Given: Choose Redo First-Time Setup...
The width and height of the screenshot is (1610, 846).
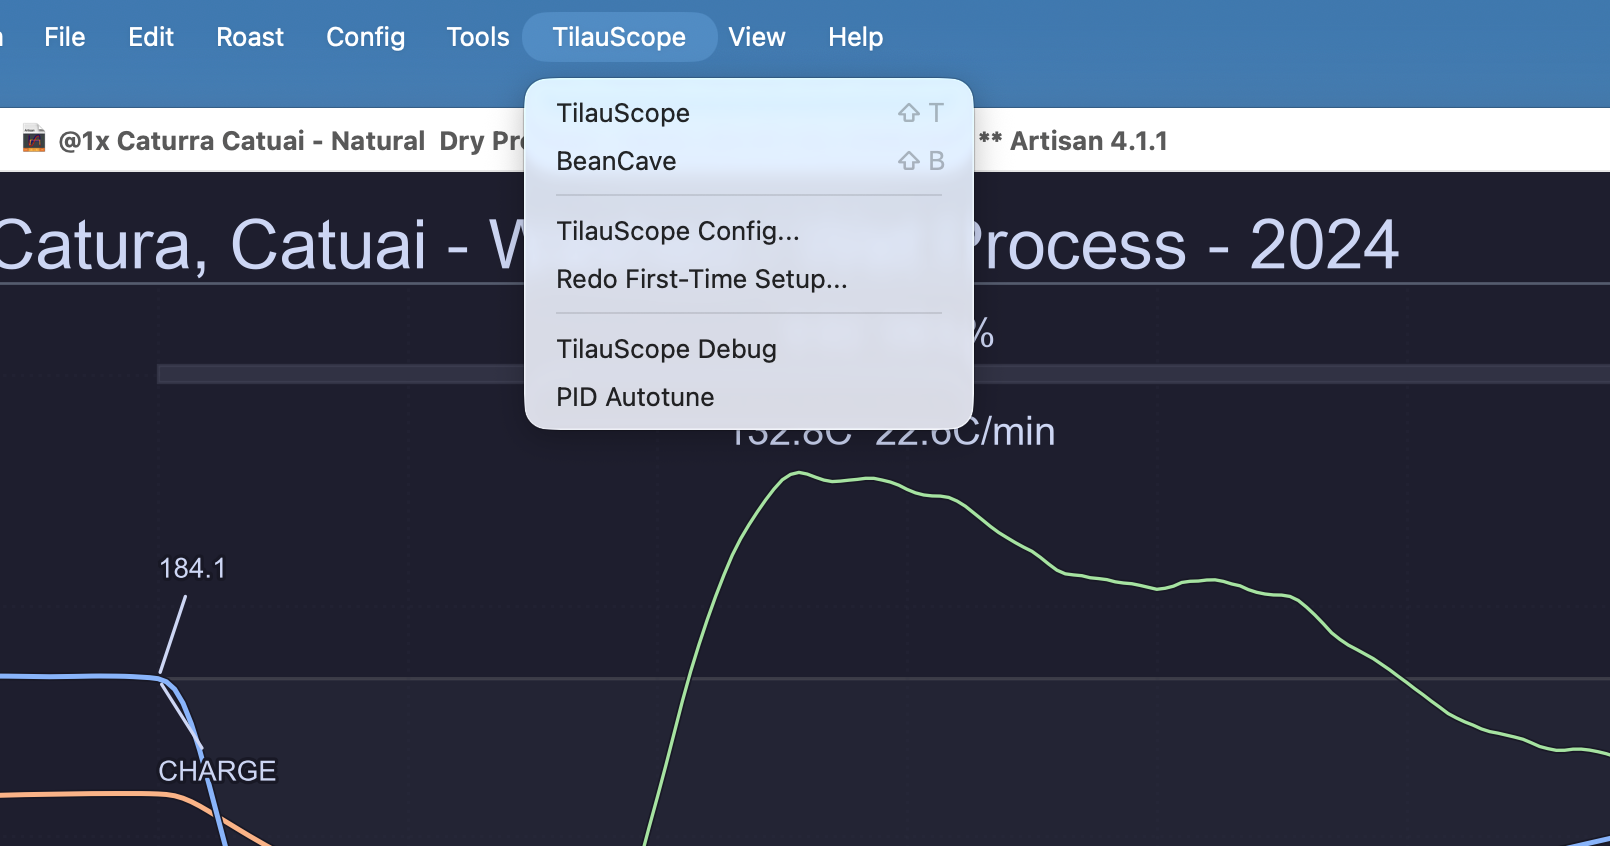Looking at the screenshot, I should [749, 279].
